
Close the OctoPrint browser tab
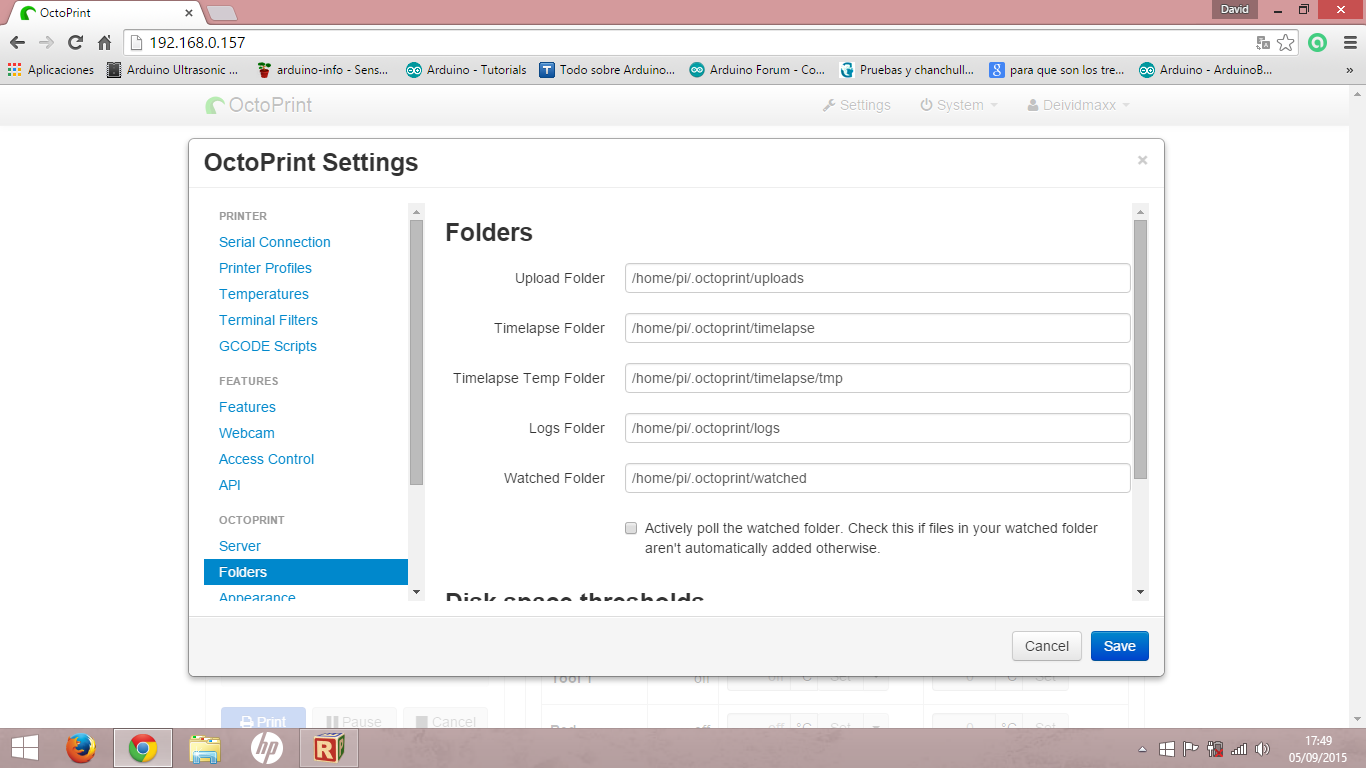[x=189, y=13]
